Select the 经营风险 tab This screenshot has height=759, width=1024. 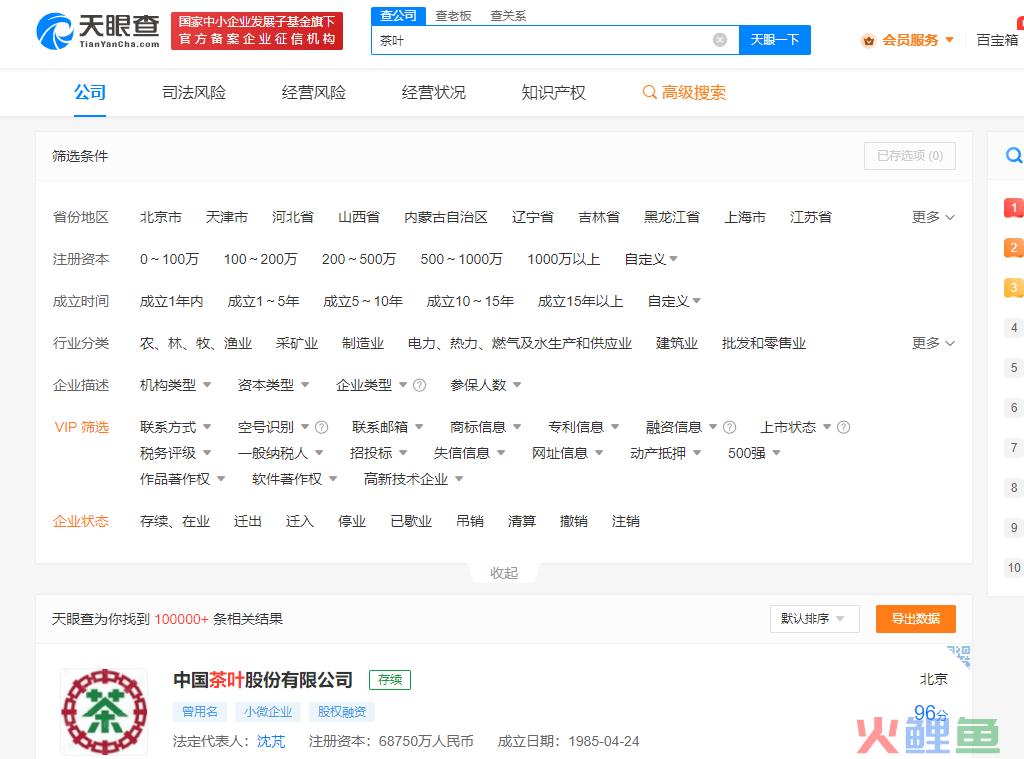click(313, 92)
